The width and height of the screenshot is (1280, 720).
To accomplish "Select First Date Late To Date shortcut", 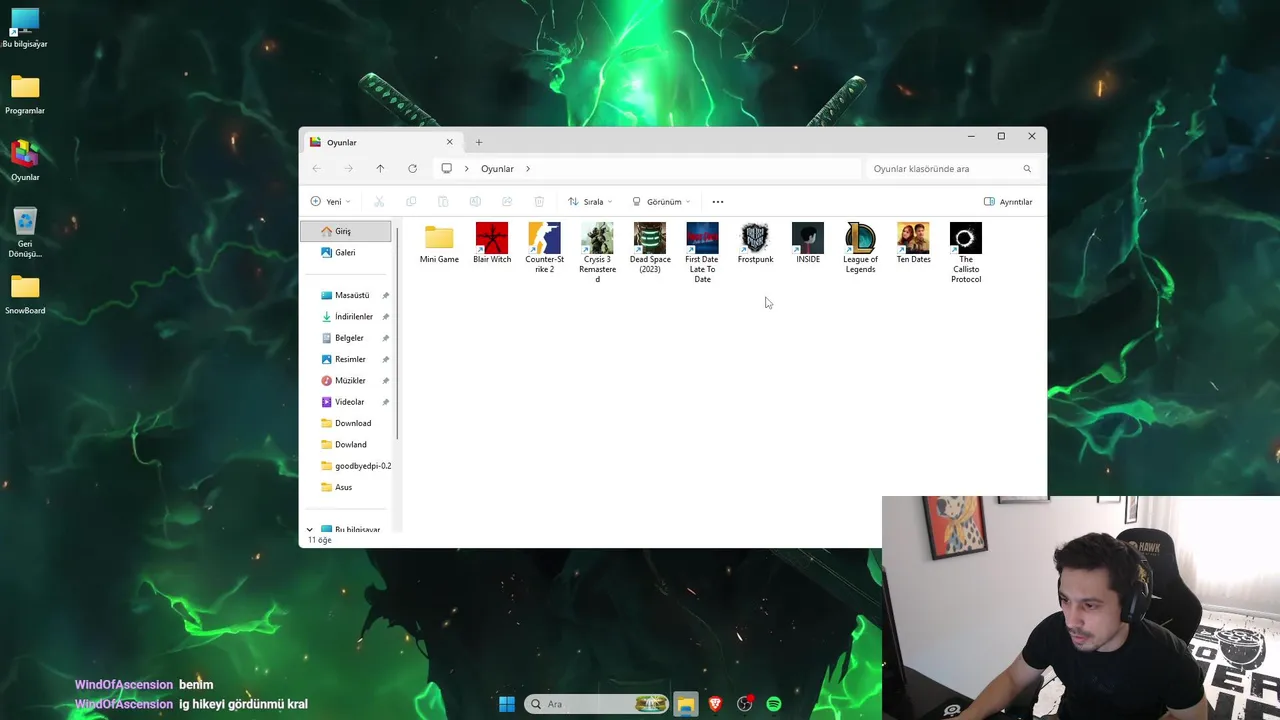I will click(x=702, y=252).
